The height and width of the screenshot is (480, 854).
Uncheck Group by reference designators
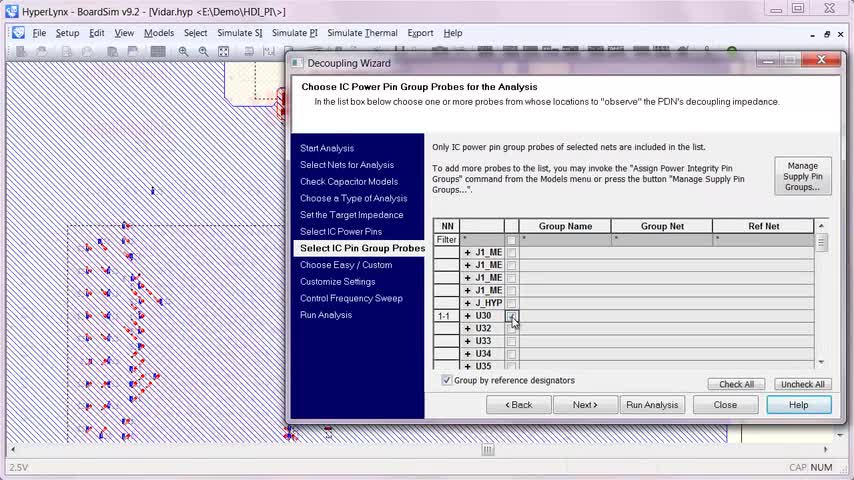pos(447,380)
